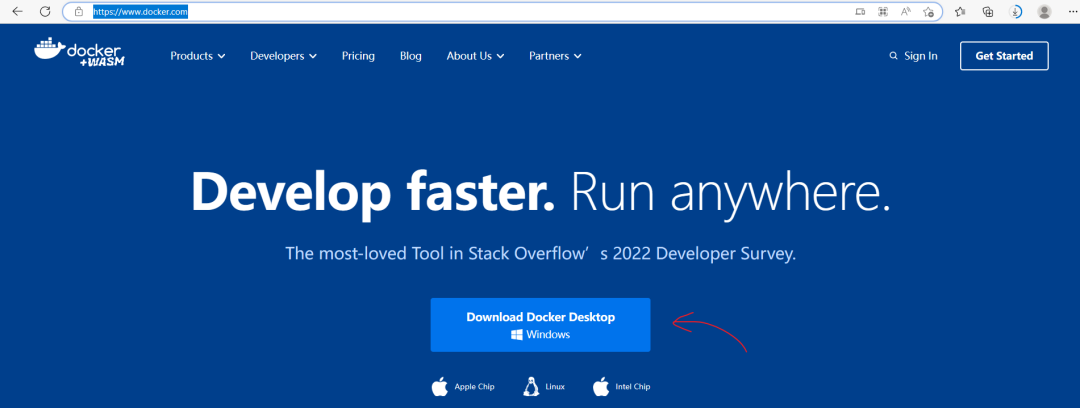The height and width of the screenshot is (408, 1080).
Task: Go back with the browser back arrow
Action: [x=18, y=12]
